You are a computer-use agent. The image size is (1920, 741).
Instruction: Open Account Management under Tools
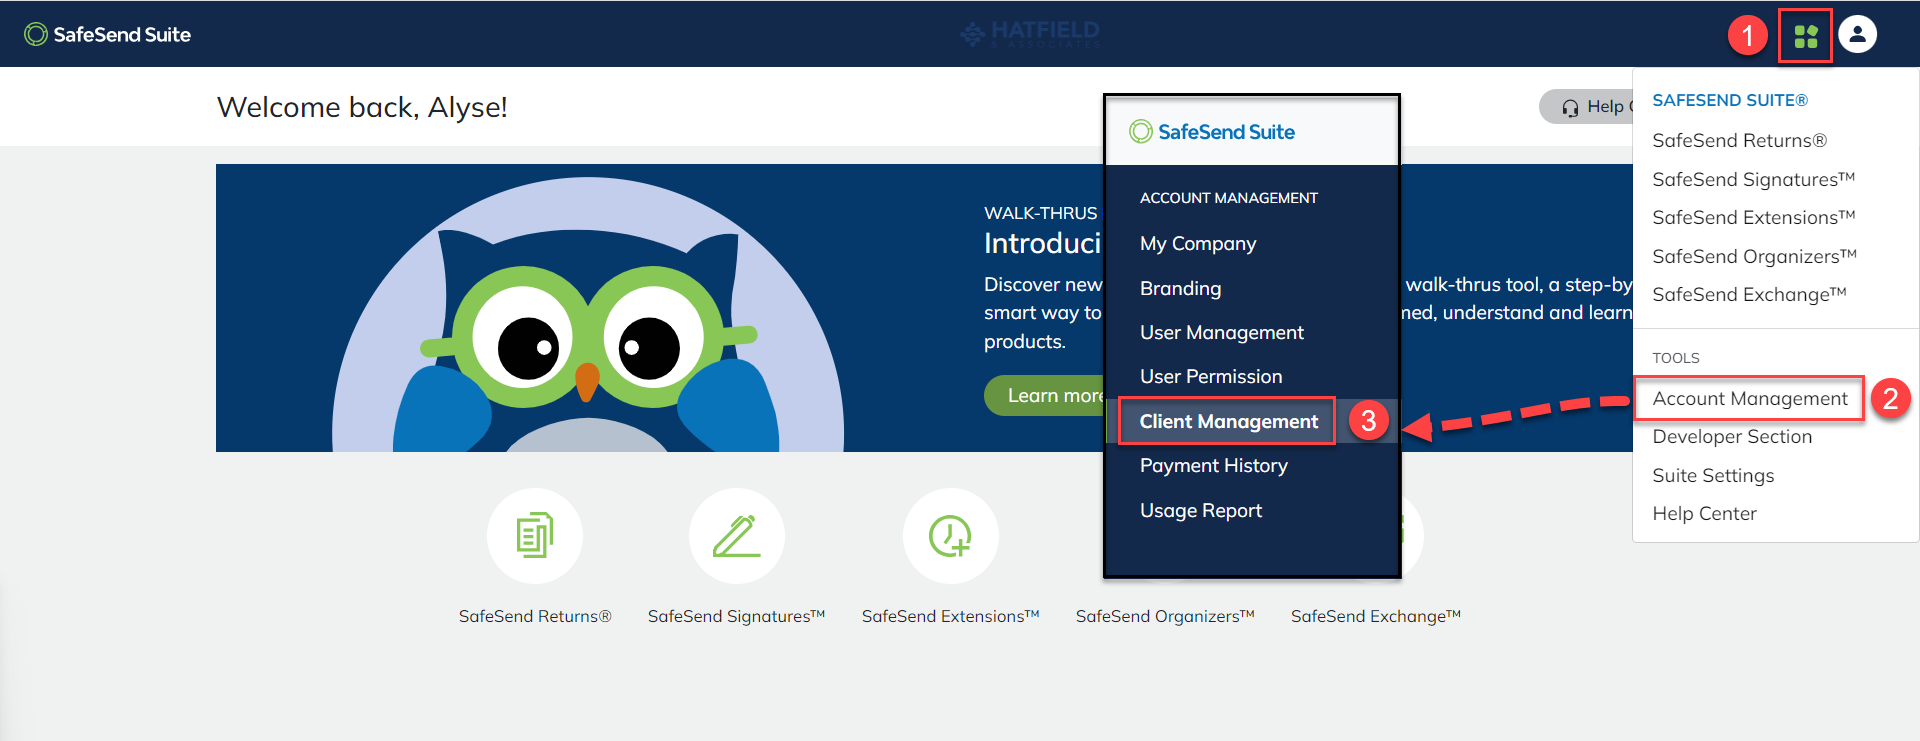[x=1749, y=398]
